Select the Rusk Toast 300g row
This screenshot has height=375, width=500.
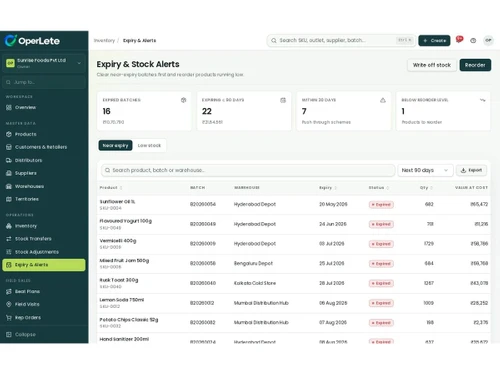(294, 283)
